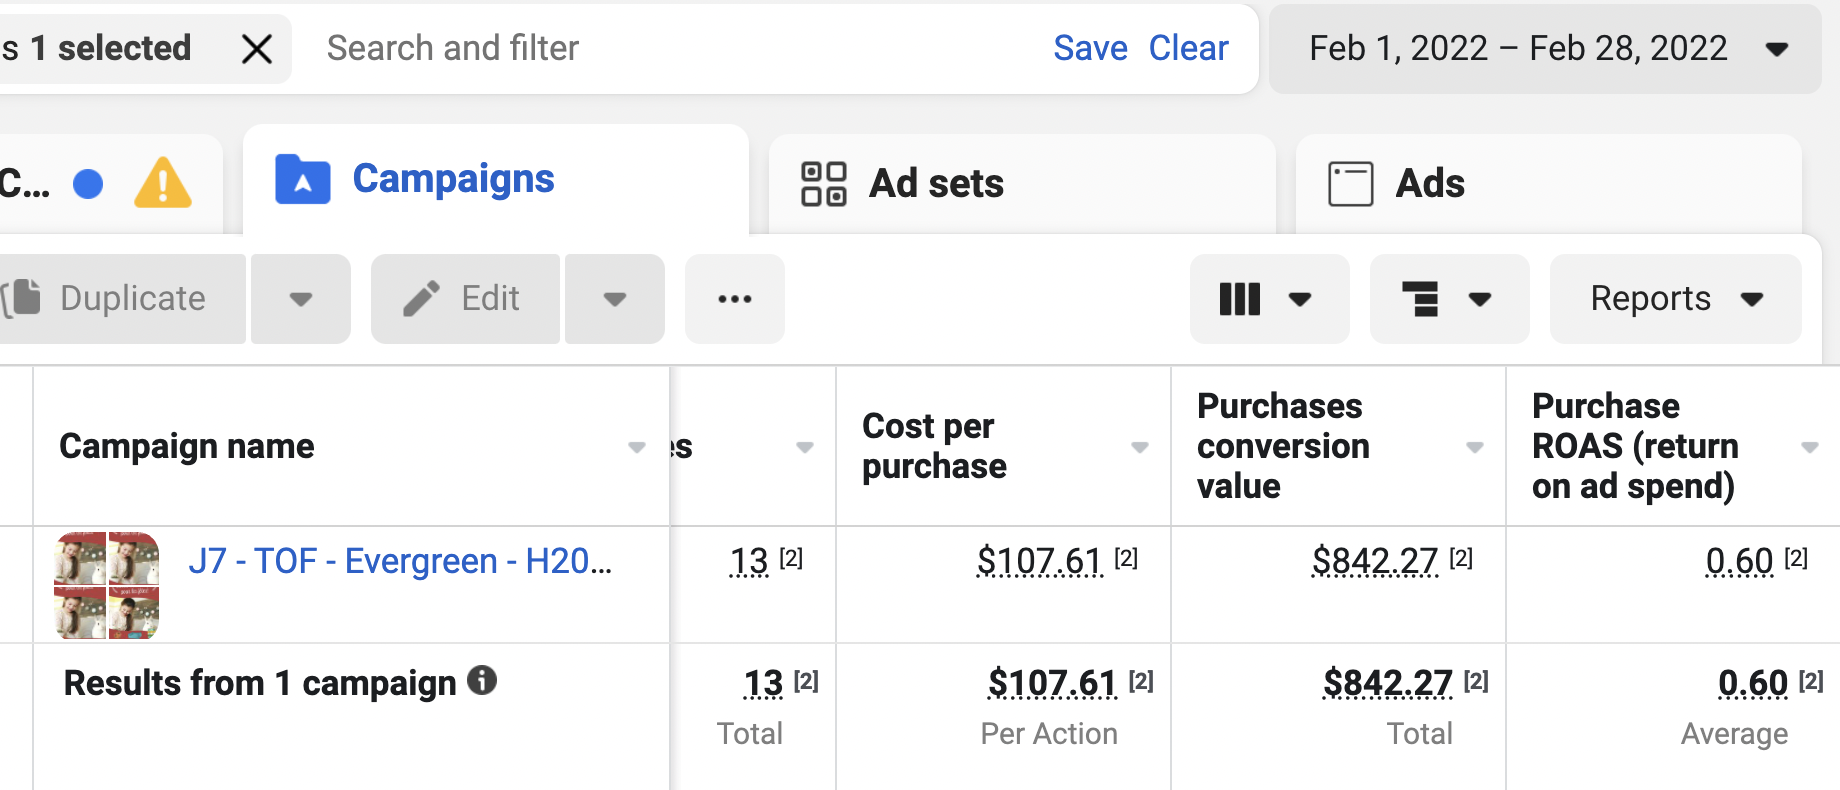The height and width of the screenshot is (790, 1840).
Task: Open the Reports dropdown
Action: tap(1675, 298)
